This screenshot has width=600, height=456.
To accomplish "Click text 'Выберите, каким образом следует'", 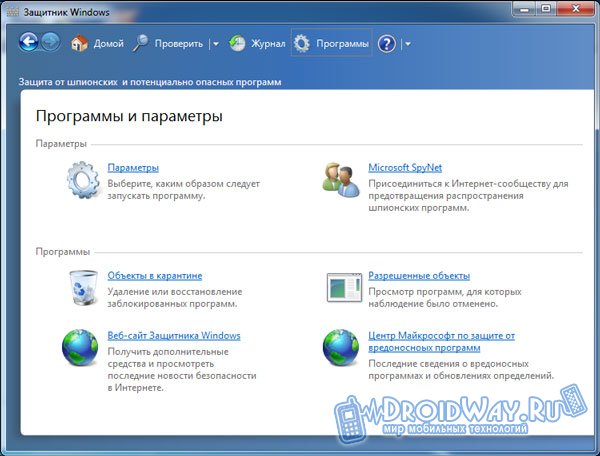I will [183, 184].
